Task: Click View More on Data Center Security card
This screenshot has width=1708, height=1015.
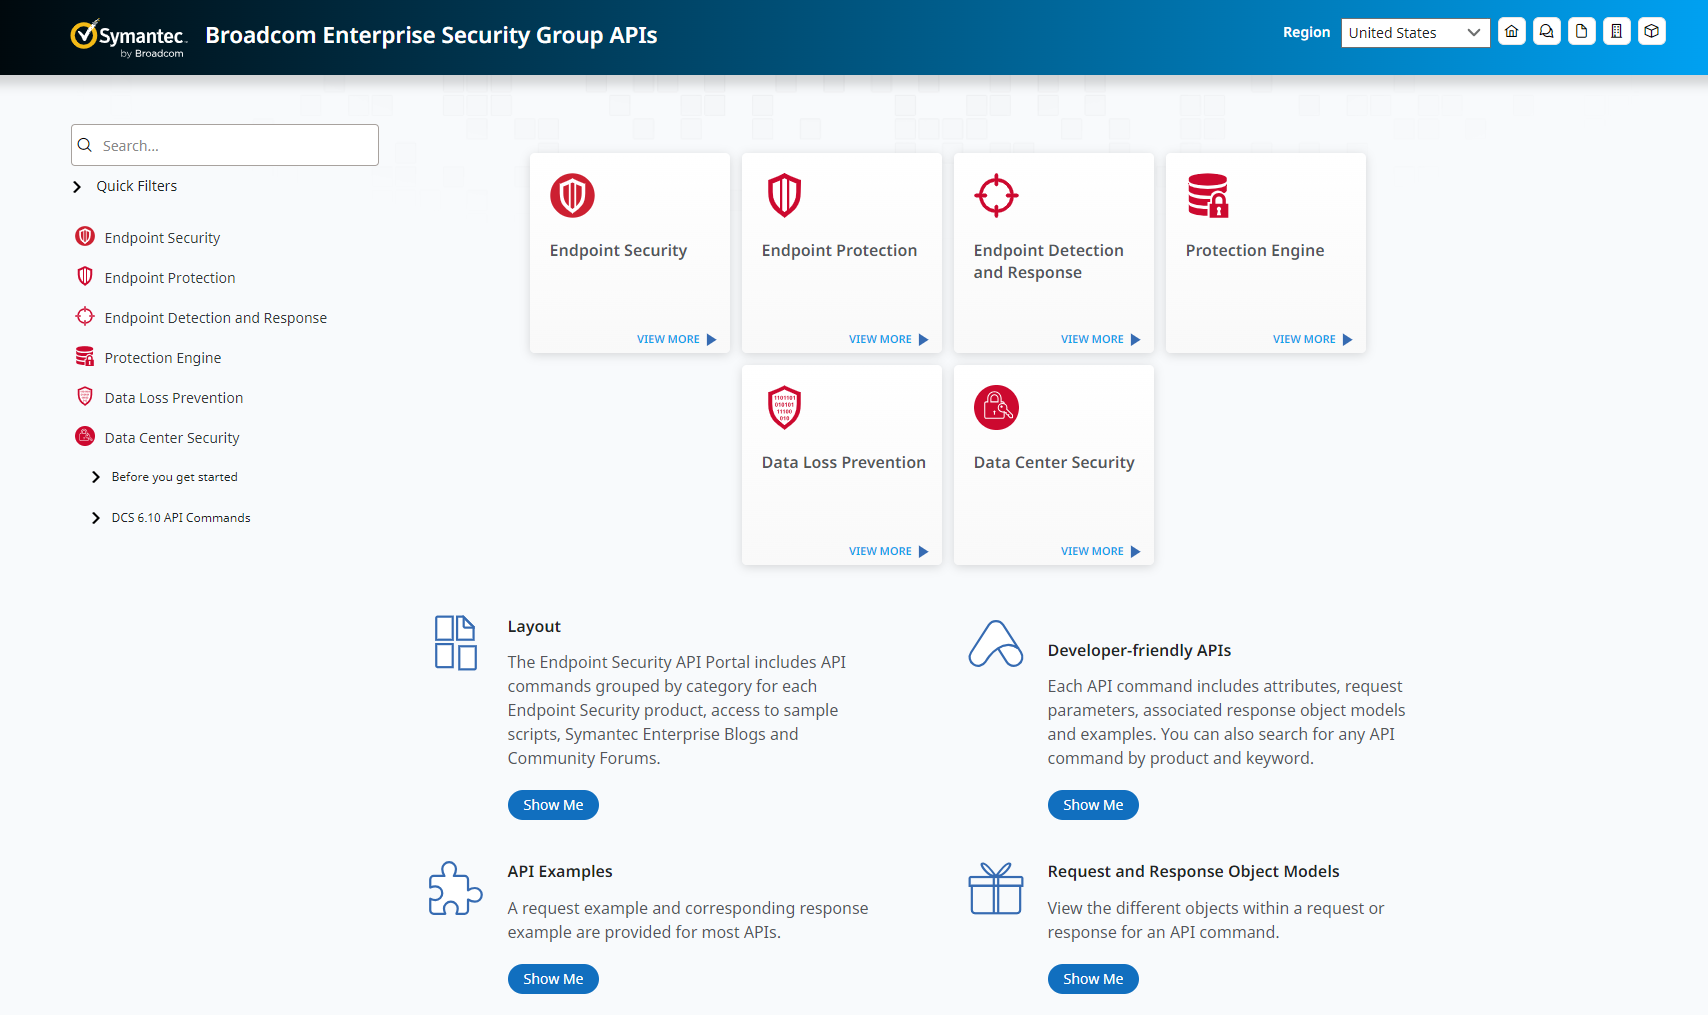Action: pyautogui.click(x=1100, y=552)
